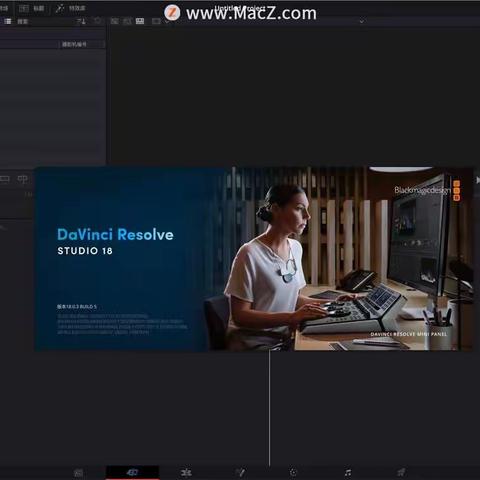This screenshot has width=480, height=480.
Task: Open the media pool sort order icon
Action: click(x=81, y=22)
